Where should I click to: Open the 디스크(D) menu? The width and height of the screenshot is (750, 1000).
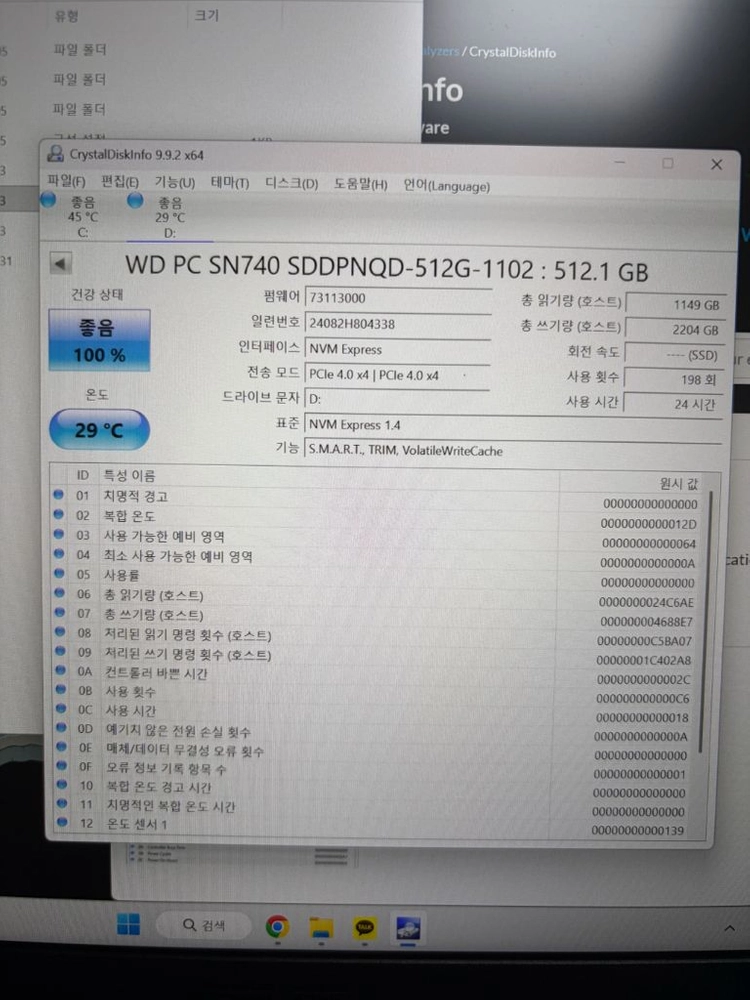pyautogui.click(x=291, y=184)
